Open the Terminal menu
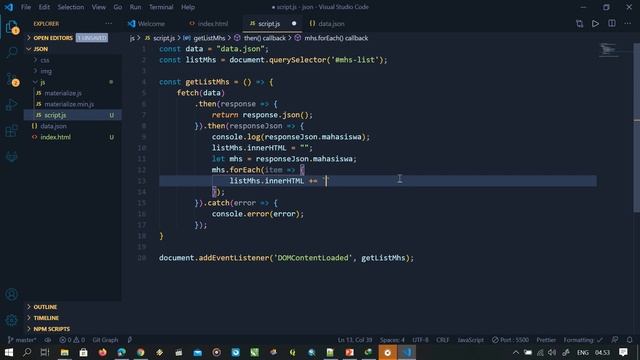The image size is (640, 360). (161, 7)
